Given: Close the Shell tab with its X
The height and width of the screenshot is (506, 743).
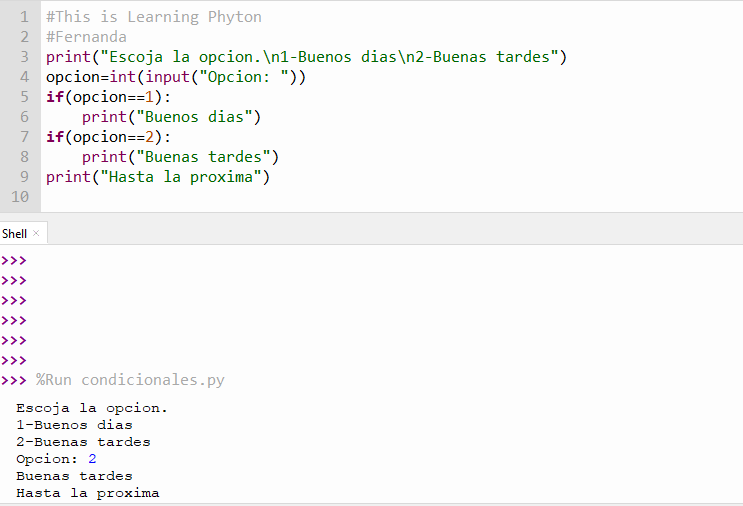Looking at the screenshot, I should (37, 233).
